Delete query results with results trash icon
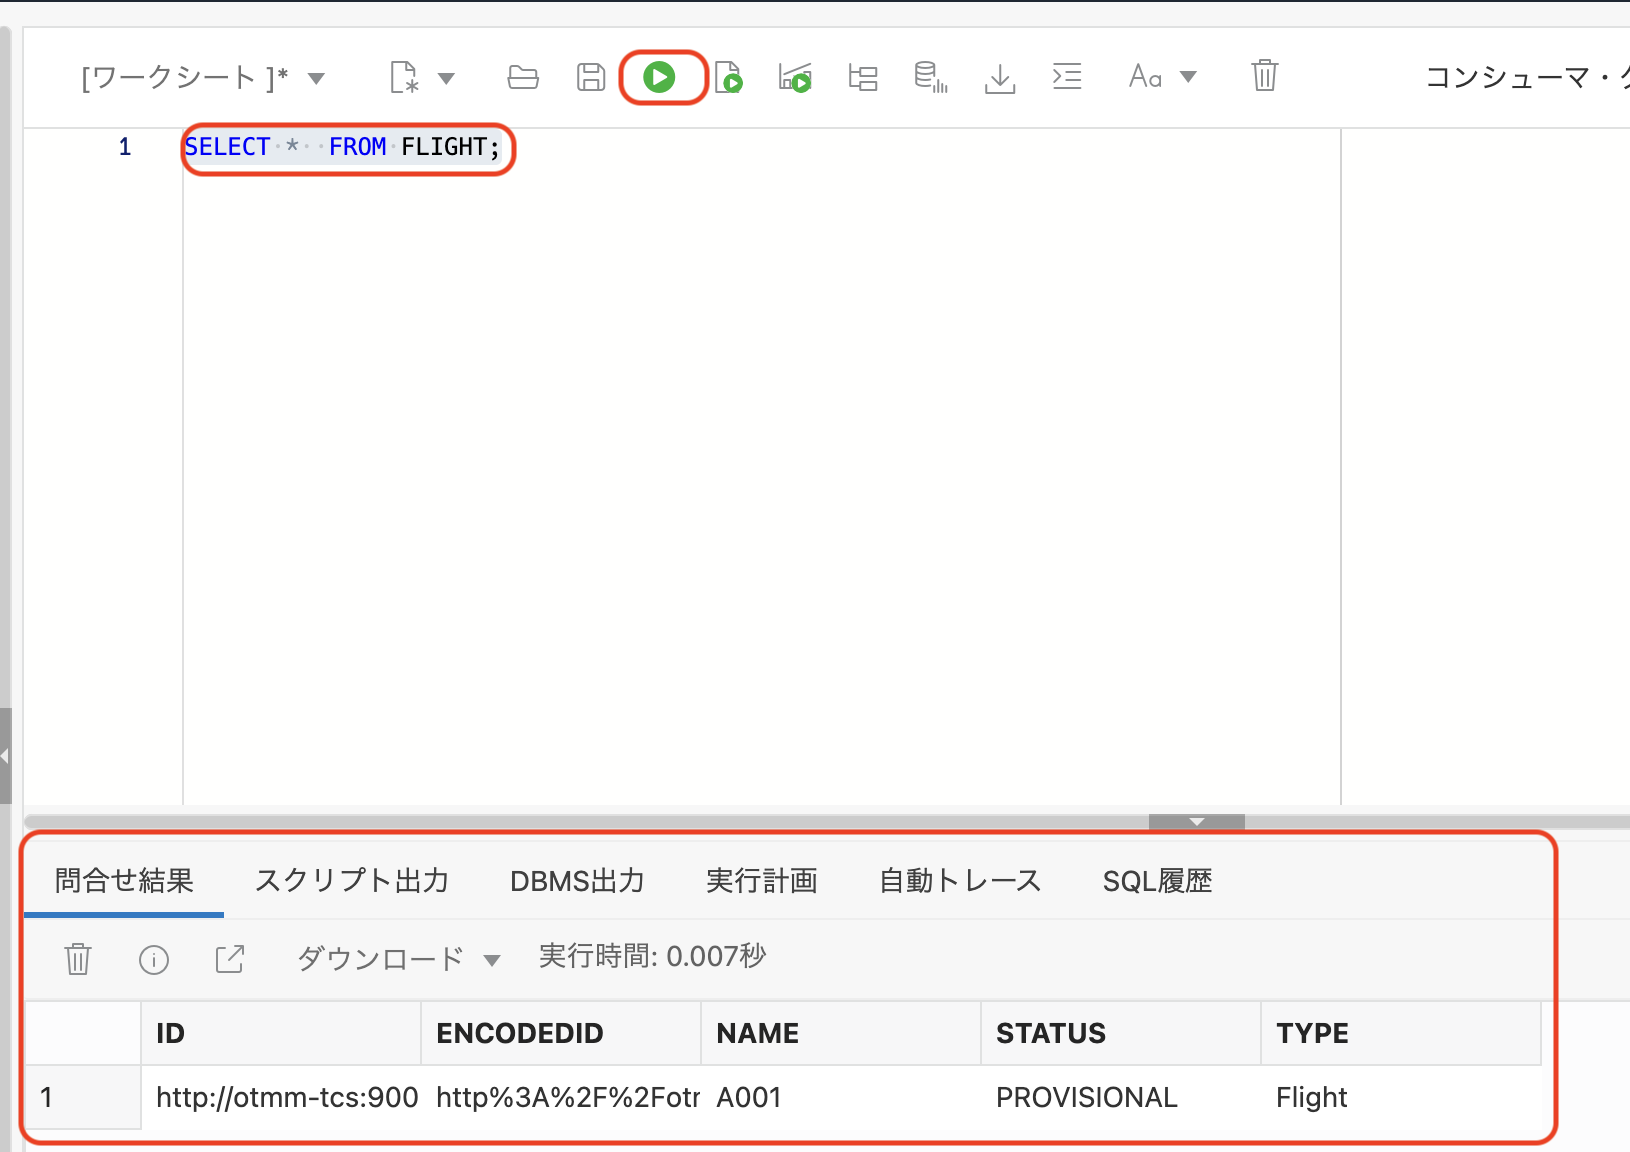The image size is (1630, 1152). pyautogui.click(x=78, y=959)
